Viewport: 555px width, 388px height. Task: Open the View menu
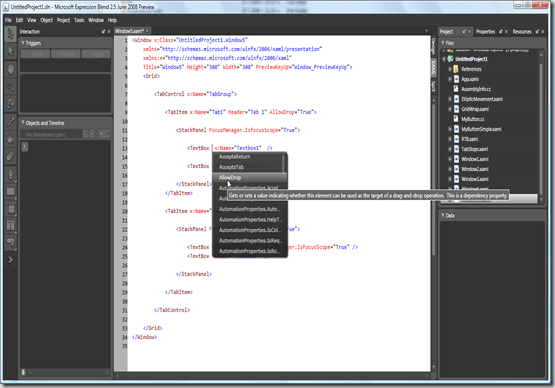pos(32,20)
